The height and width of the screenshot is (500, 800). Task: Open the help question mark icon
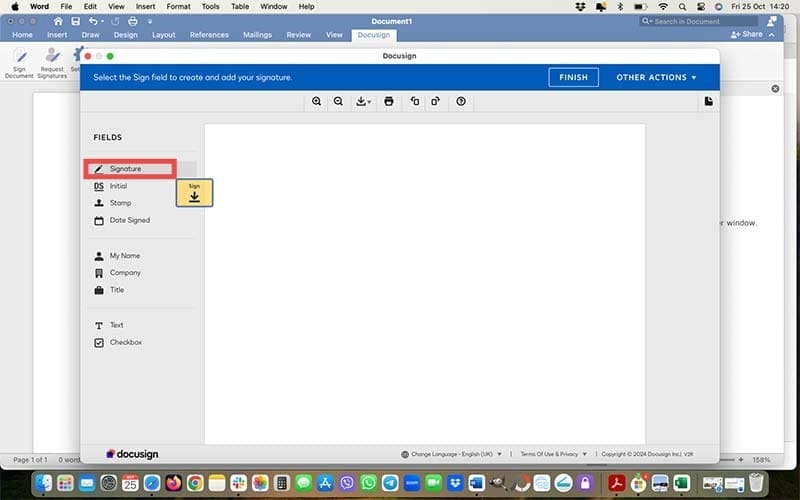[461, 101]
